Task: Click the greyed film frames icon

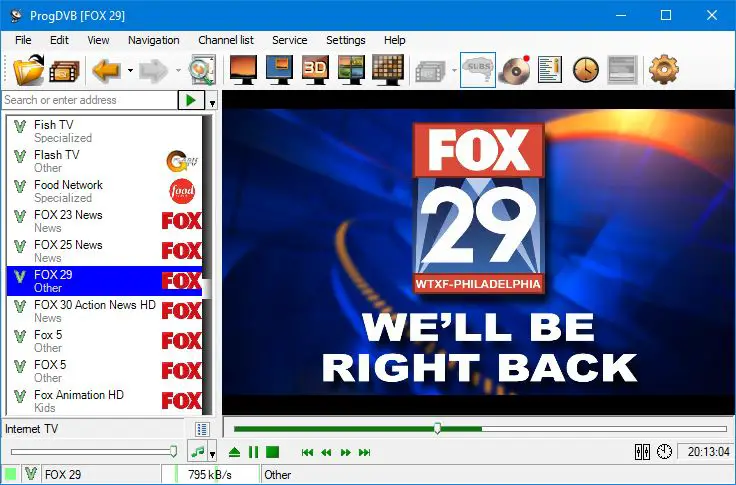Action: 430,71
